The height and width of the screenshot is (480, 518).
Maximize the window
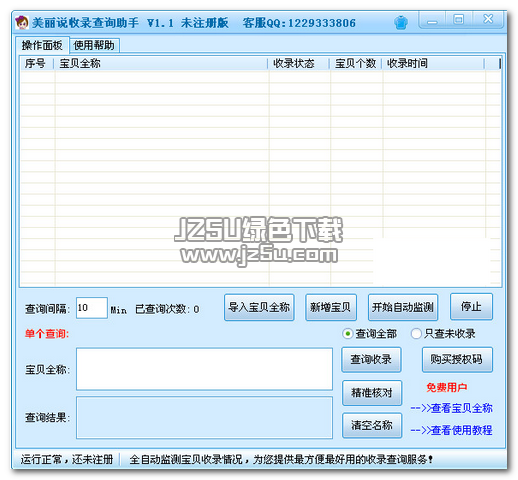[x=459, y=19]
